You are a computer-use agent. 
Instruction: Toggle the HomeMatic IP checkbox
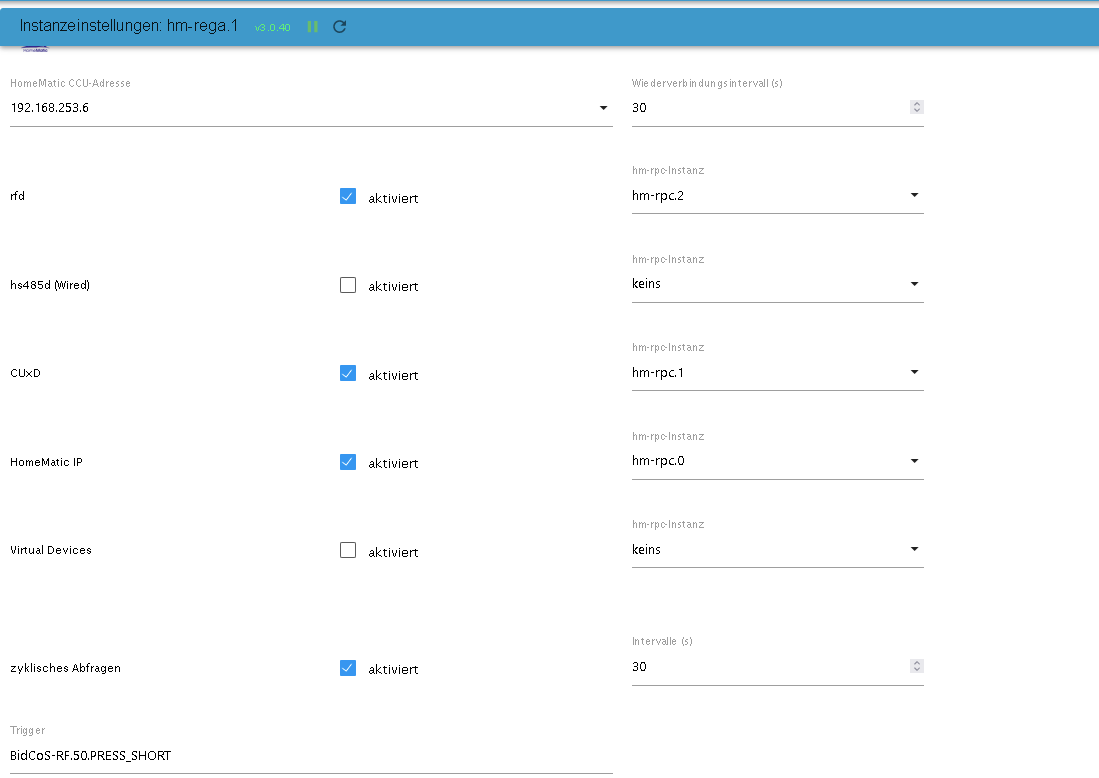[x=348, y=462]
